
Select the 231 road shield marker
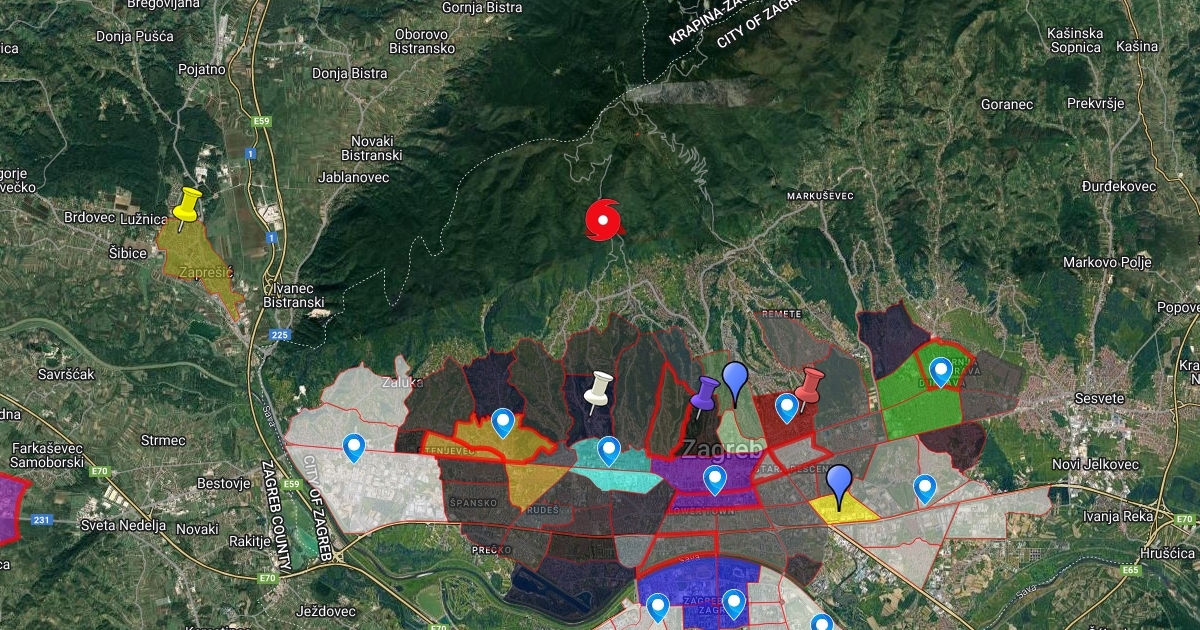[x=41, y=519]
